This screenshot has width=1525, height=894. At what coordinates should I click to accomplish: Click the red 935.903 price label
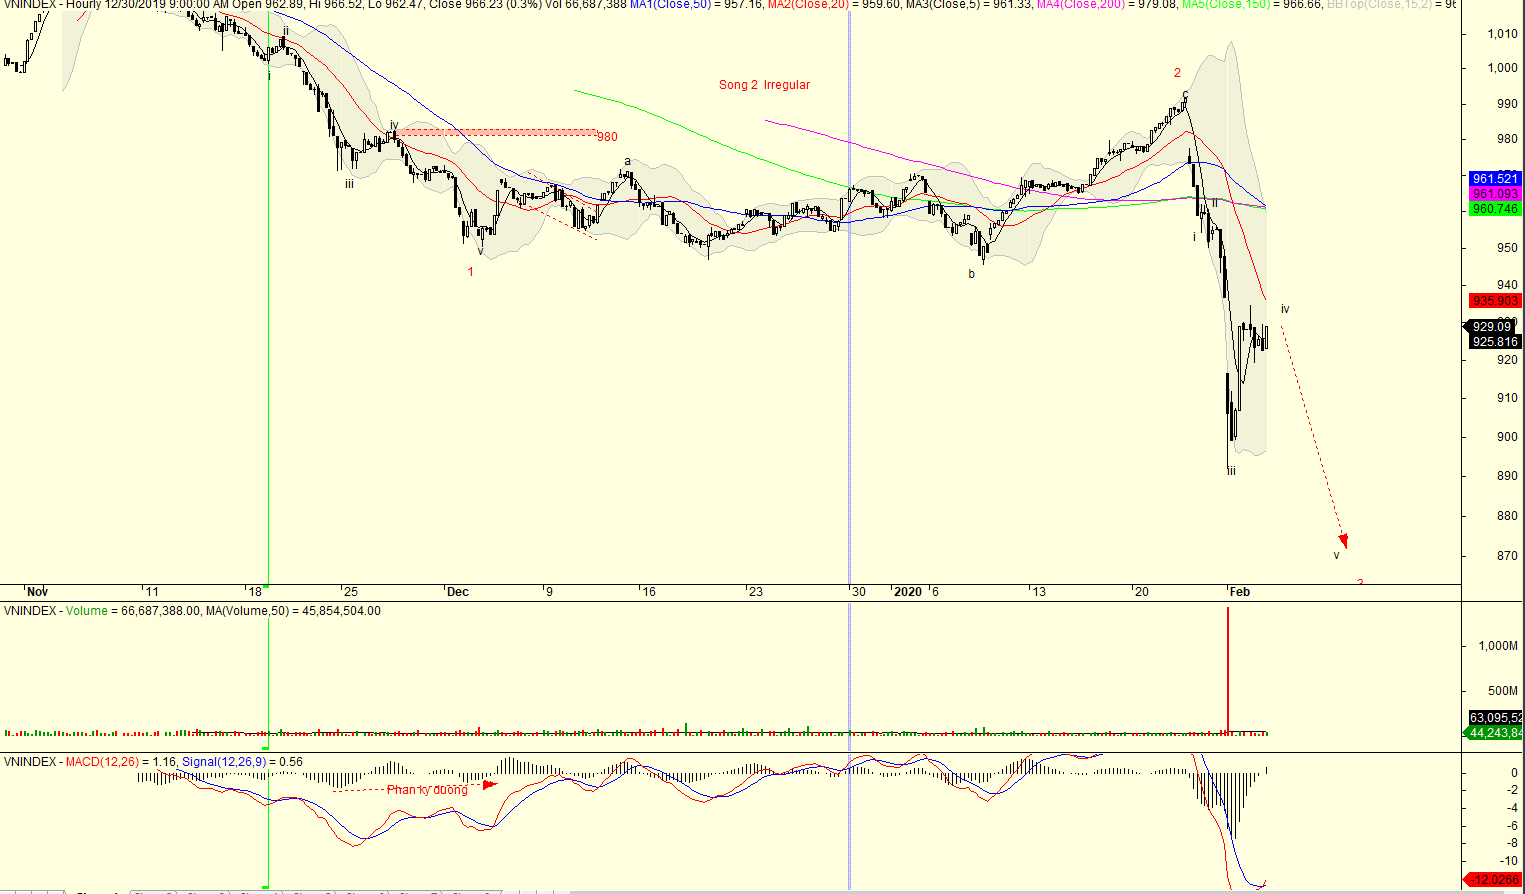(1494, 301)
